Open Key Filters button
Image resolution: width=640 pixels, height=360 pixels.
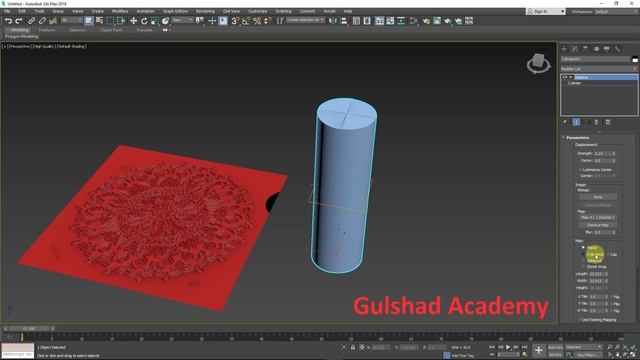[587, 355]
